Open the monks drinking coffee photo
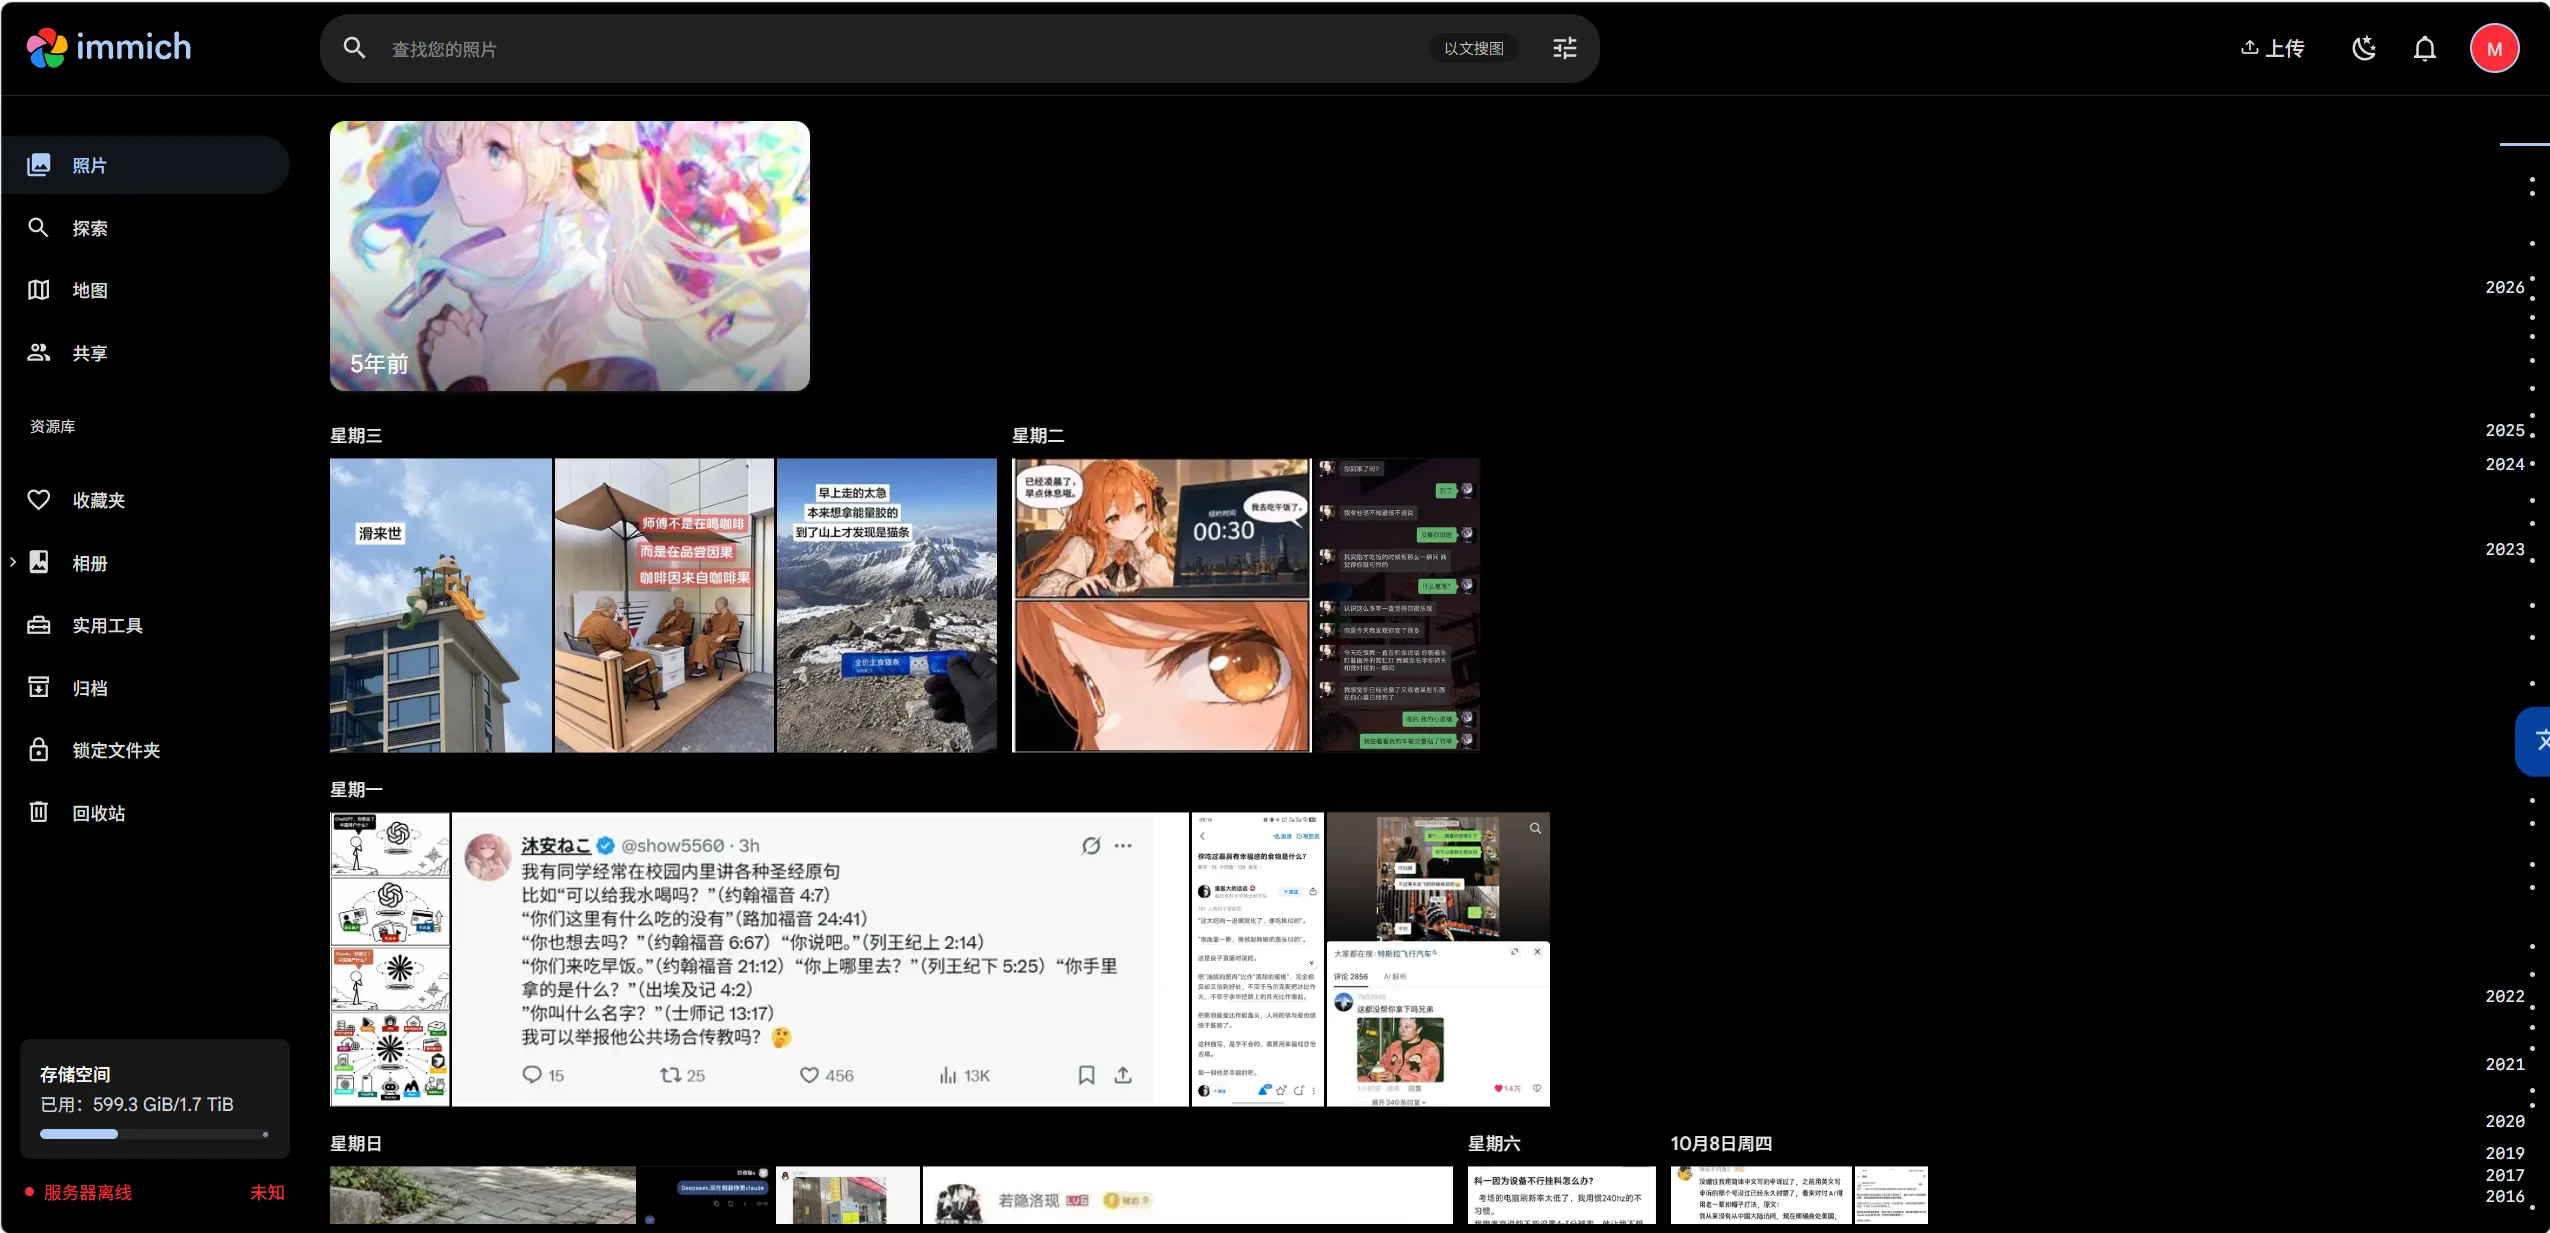Viewport: 2550px width, 1233px height. (x=664, y=605)
